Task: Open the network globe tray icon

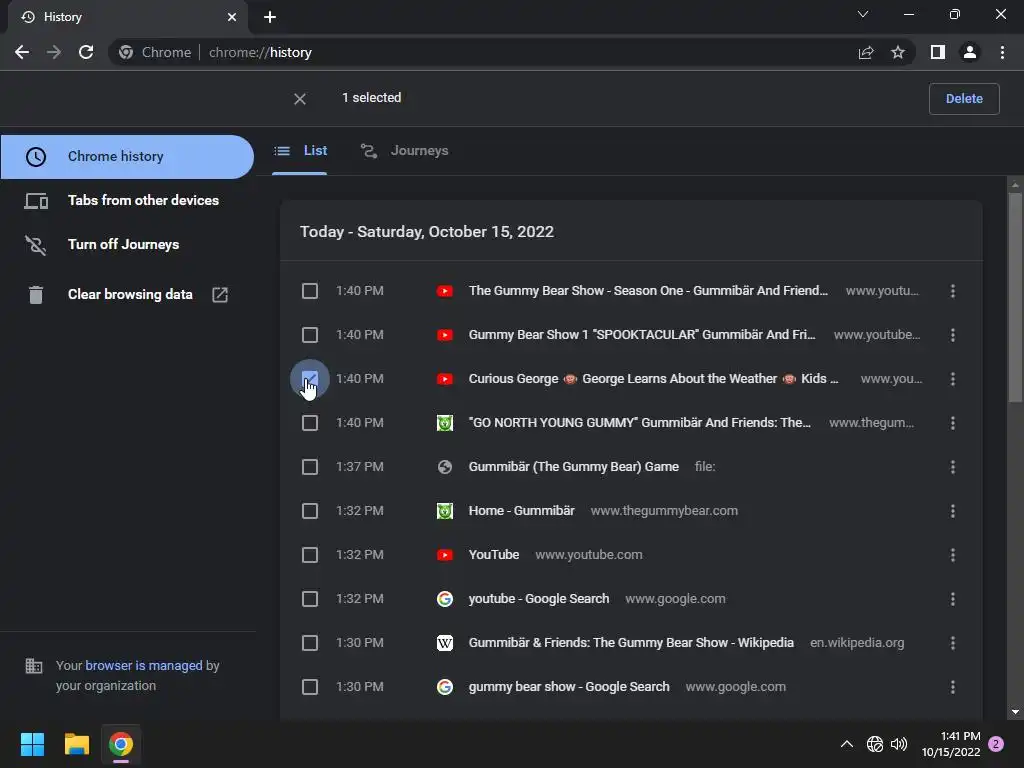Action: coord(874,744)
